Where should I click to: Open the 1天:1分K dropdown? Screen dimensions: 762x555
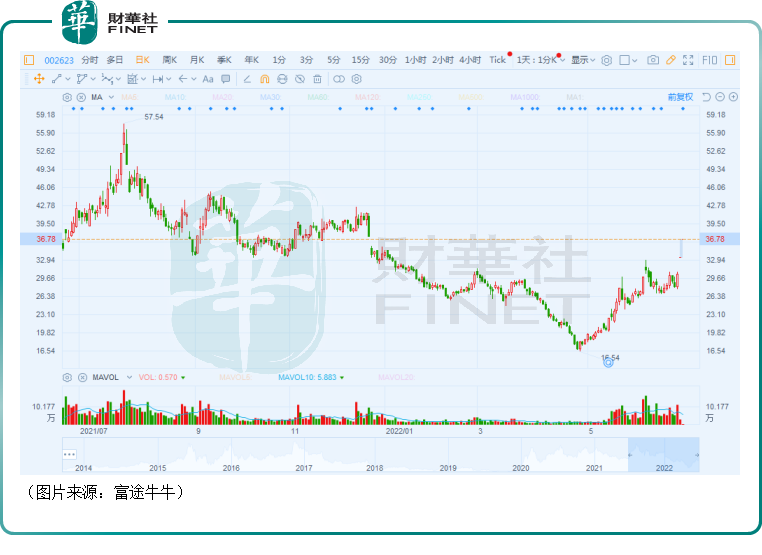point(540,60)
